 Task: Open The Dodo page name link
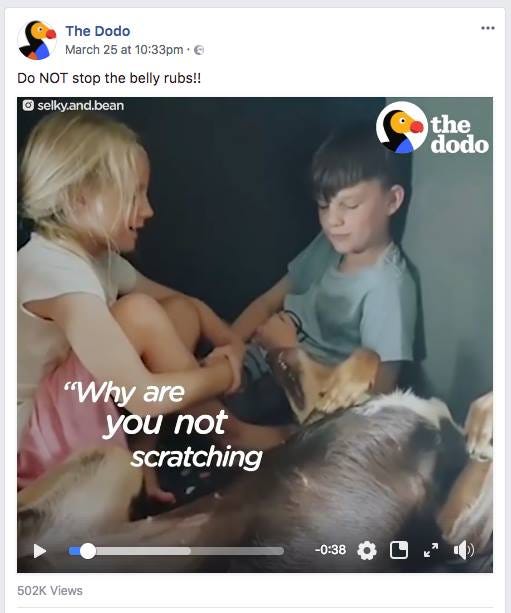pos(98,31)
